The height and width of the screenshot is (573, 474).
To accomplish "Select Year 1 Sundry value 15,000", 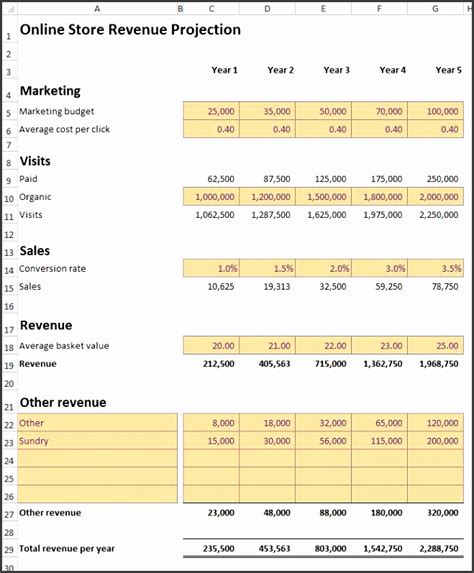I will coord(211,441).
